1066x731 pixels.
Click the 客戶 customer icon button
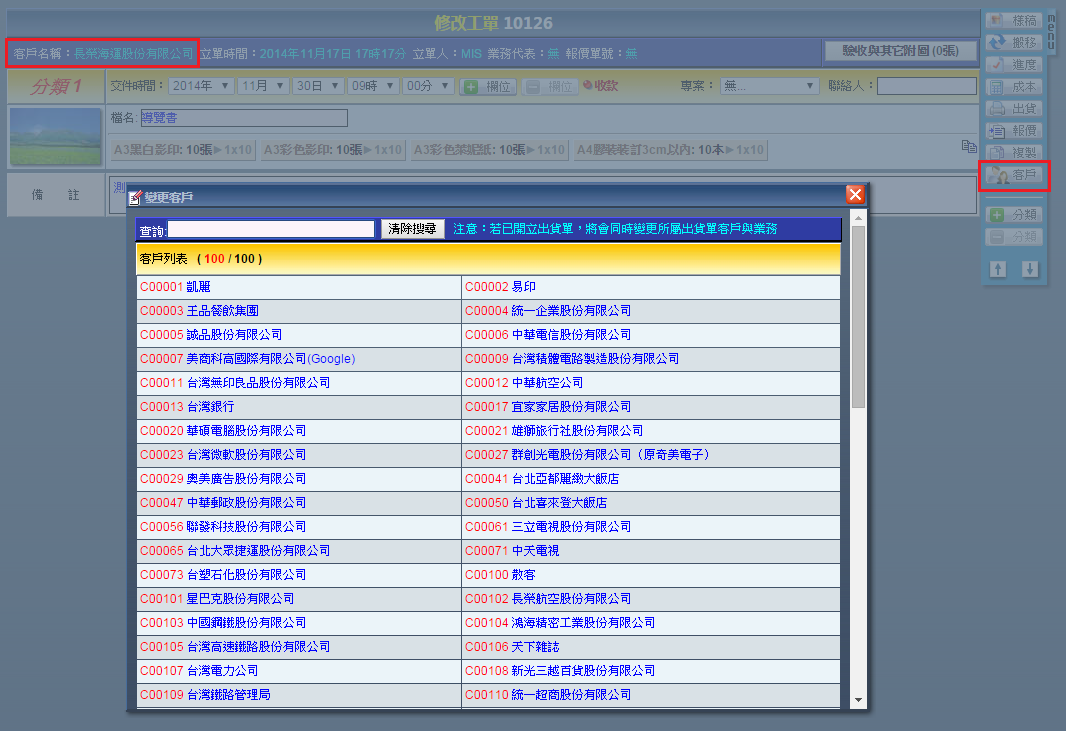(x=1013, y=175)
